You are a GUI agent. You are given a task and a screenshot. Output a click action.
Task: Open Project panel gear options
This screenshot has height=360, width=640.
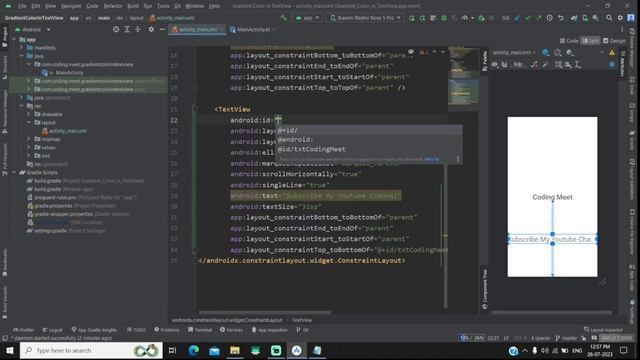click(x=151, y=29)
